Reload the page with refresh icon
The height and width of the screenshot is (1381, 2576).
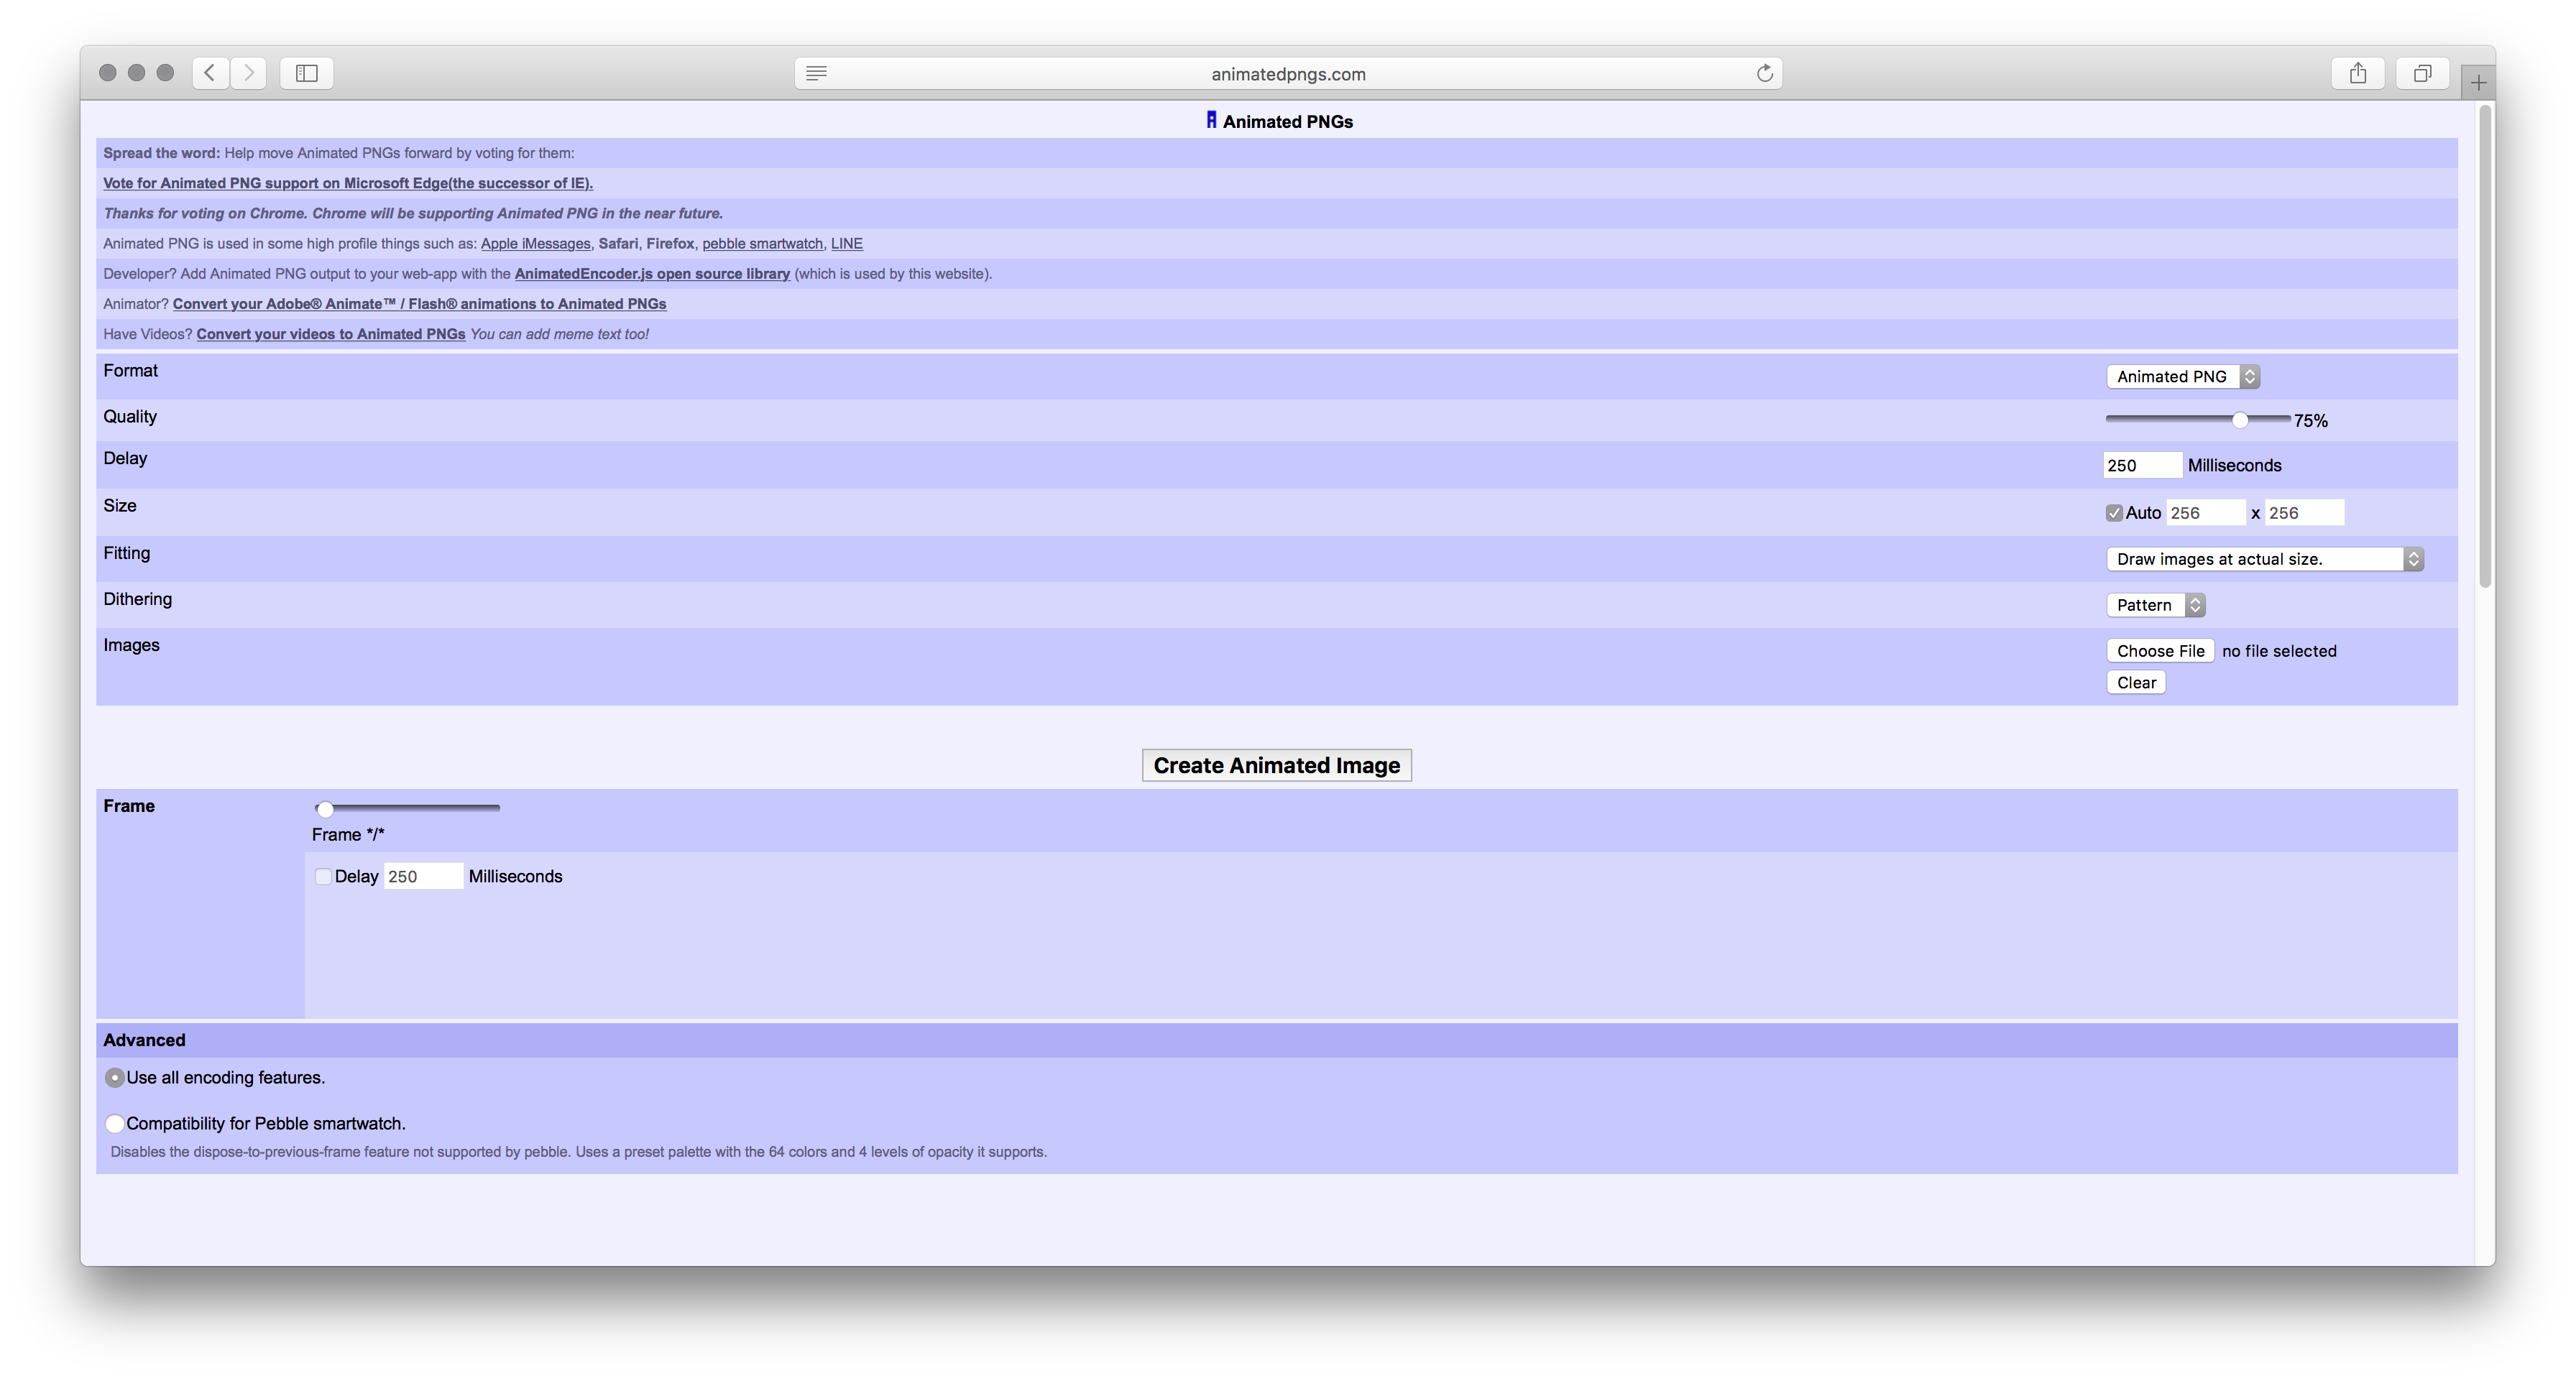click(x=1765, y=73)
